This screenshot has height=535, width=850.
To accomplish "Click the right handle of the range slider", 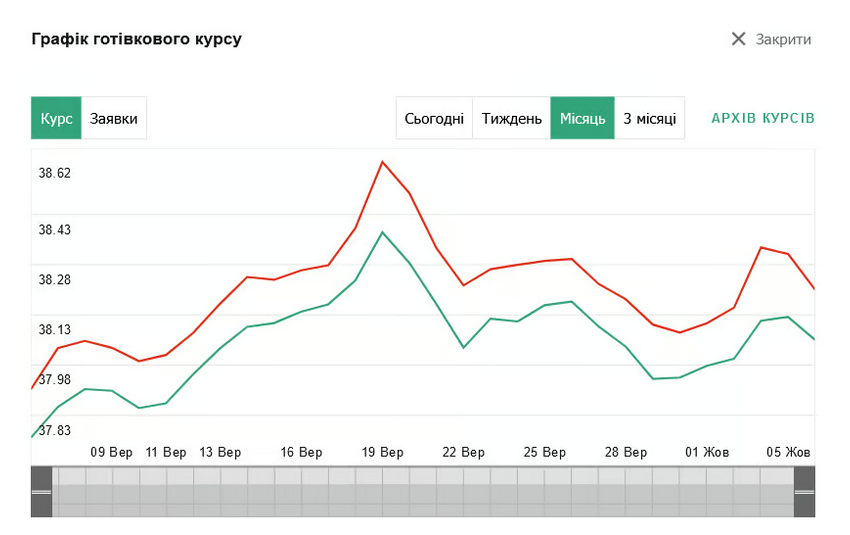I will tap(804, 492).
